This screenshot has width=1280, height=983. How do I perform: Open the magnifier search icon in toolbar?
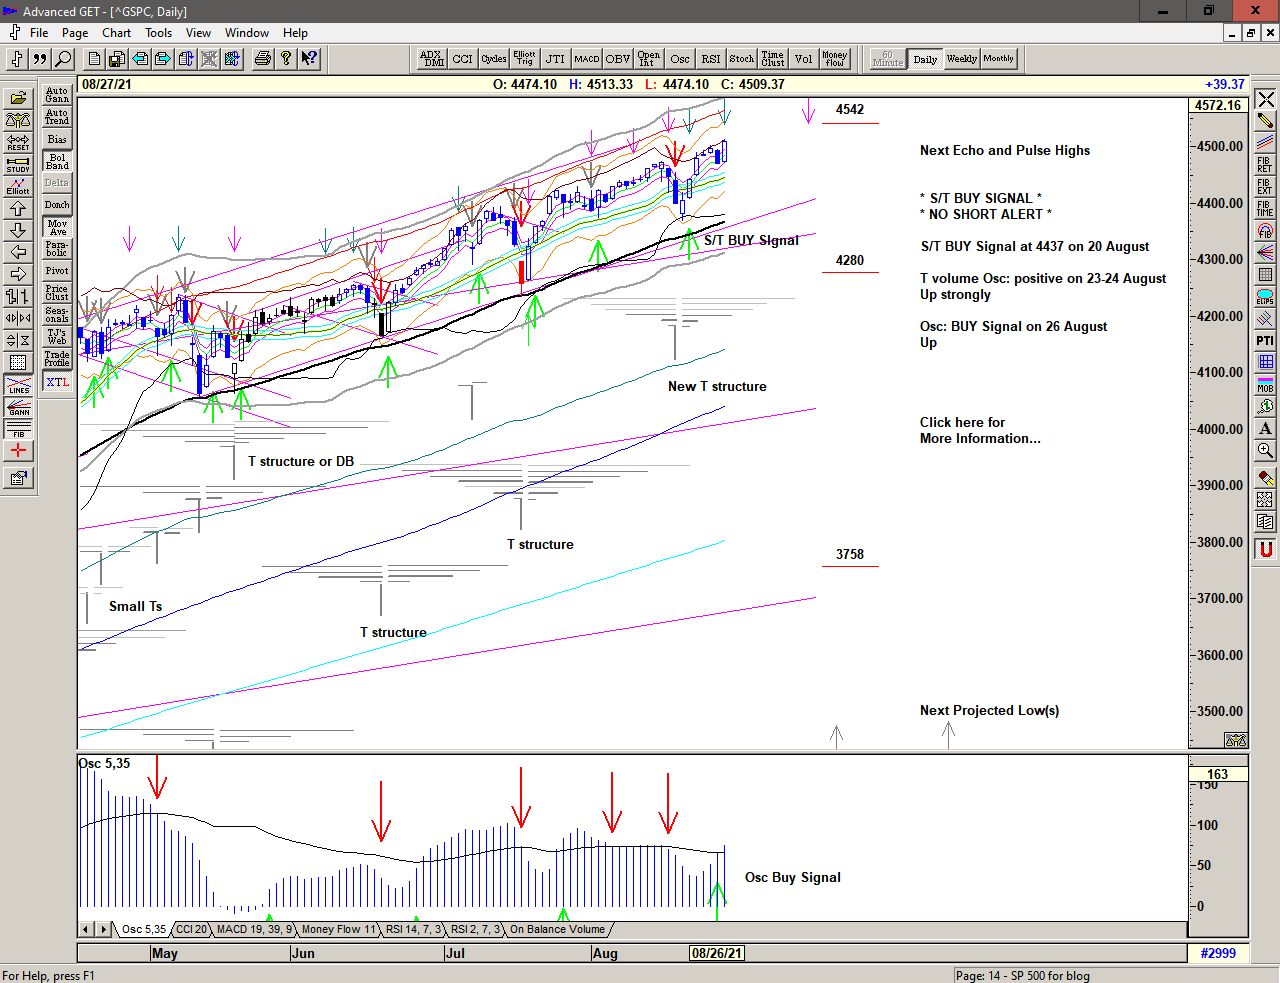(x=63, y=59)
